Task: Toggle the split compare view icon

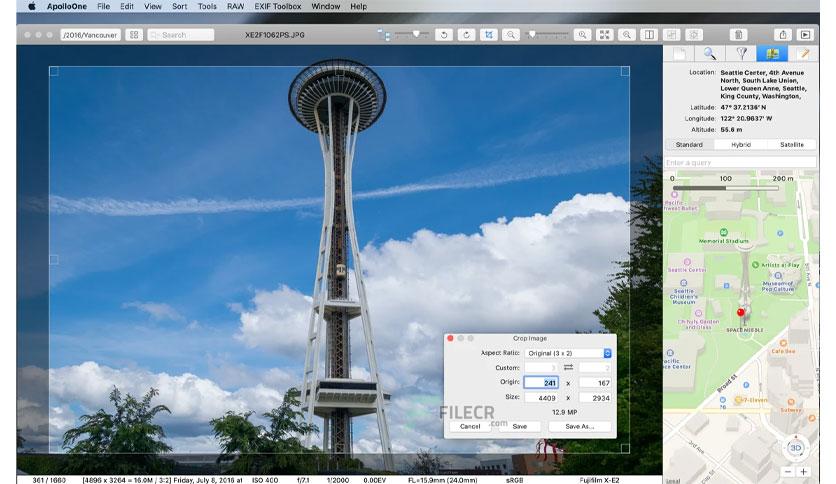Action: pos(649,35)
